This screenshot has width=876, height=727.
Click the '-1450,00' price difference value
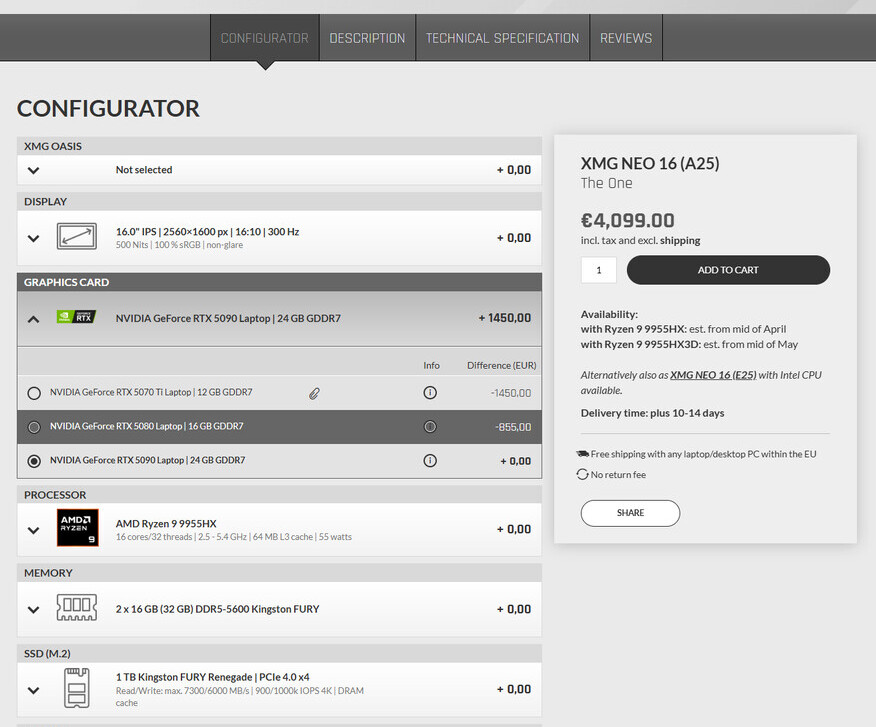pos(511,393)
